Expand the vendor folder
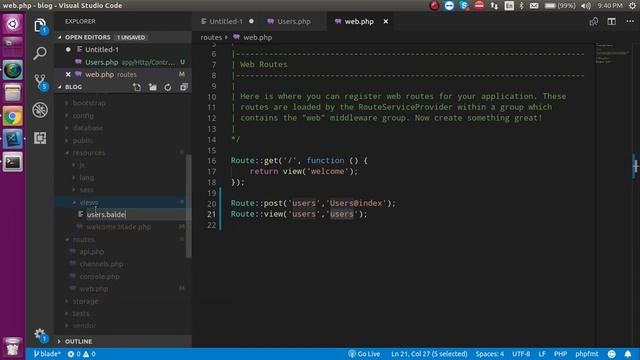 [x=84, y=326]
